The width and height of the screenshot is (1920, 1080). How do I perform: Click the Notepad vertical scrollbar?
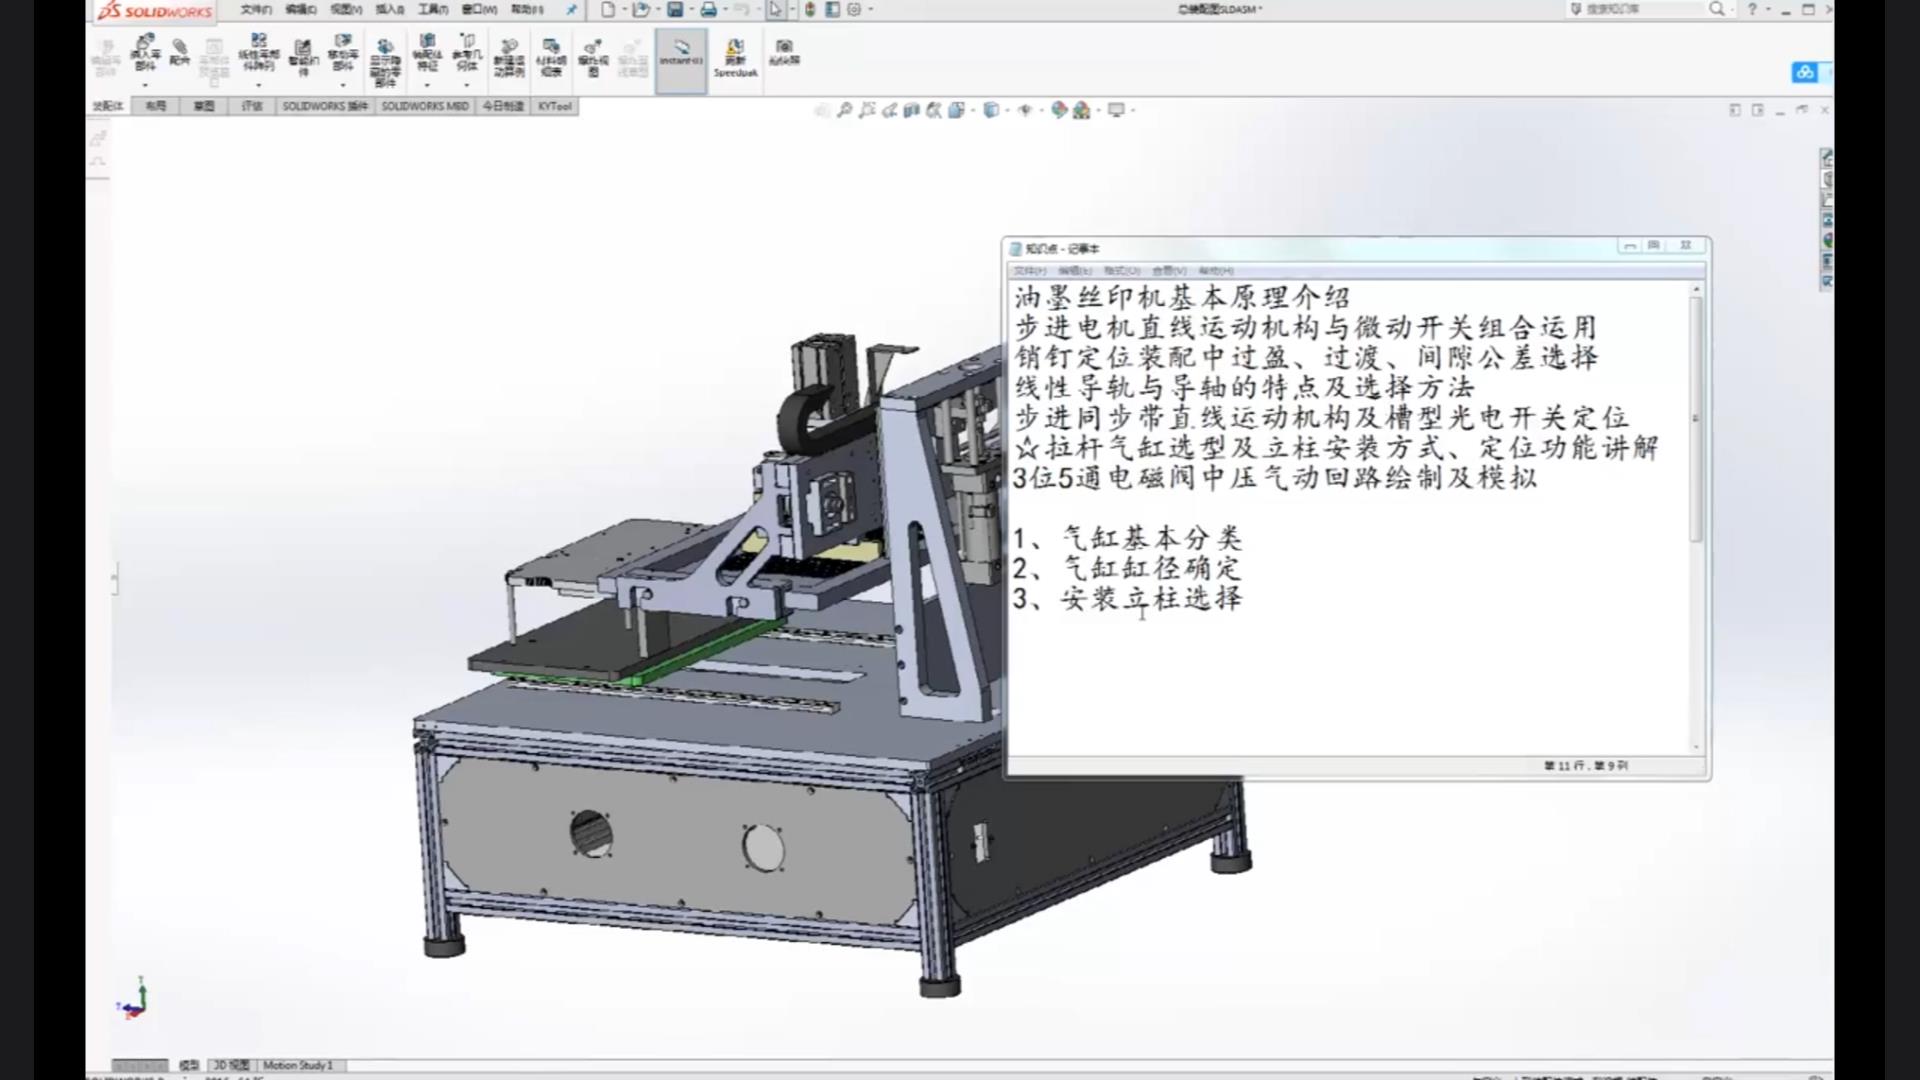[1696, 516]
